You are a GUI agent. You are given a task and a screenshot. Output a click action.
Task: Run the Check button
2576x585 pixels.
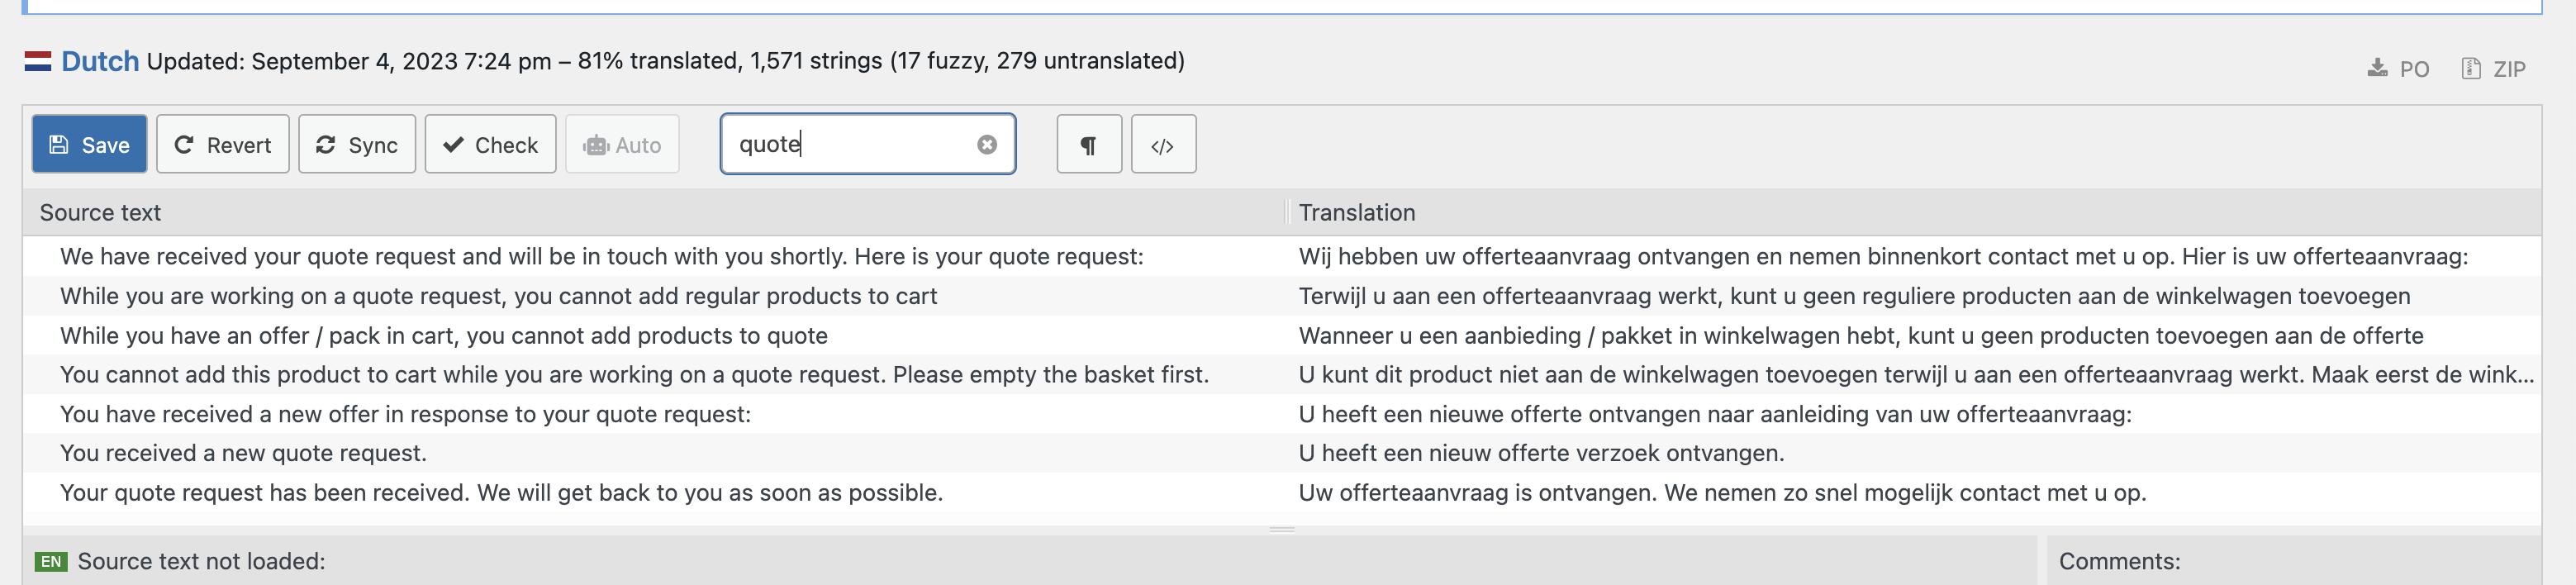click(x=490, y=145)
